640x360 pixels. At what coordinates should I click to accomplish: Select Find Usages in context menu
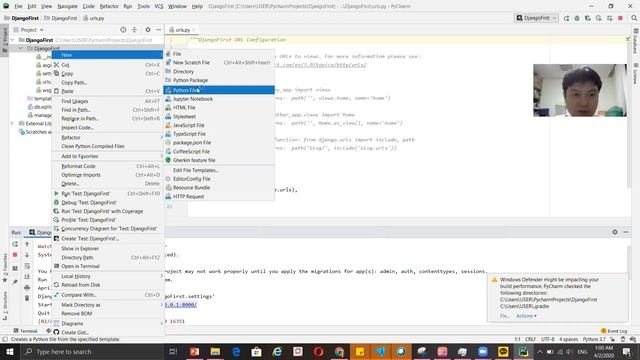pyautogui.click(x=107, y=101)
